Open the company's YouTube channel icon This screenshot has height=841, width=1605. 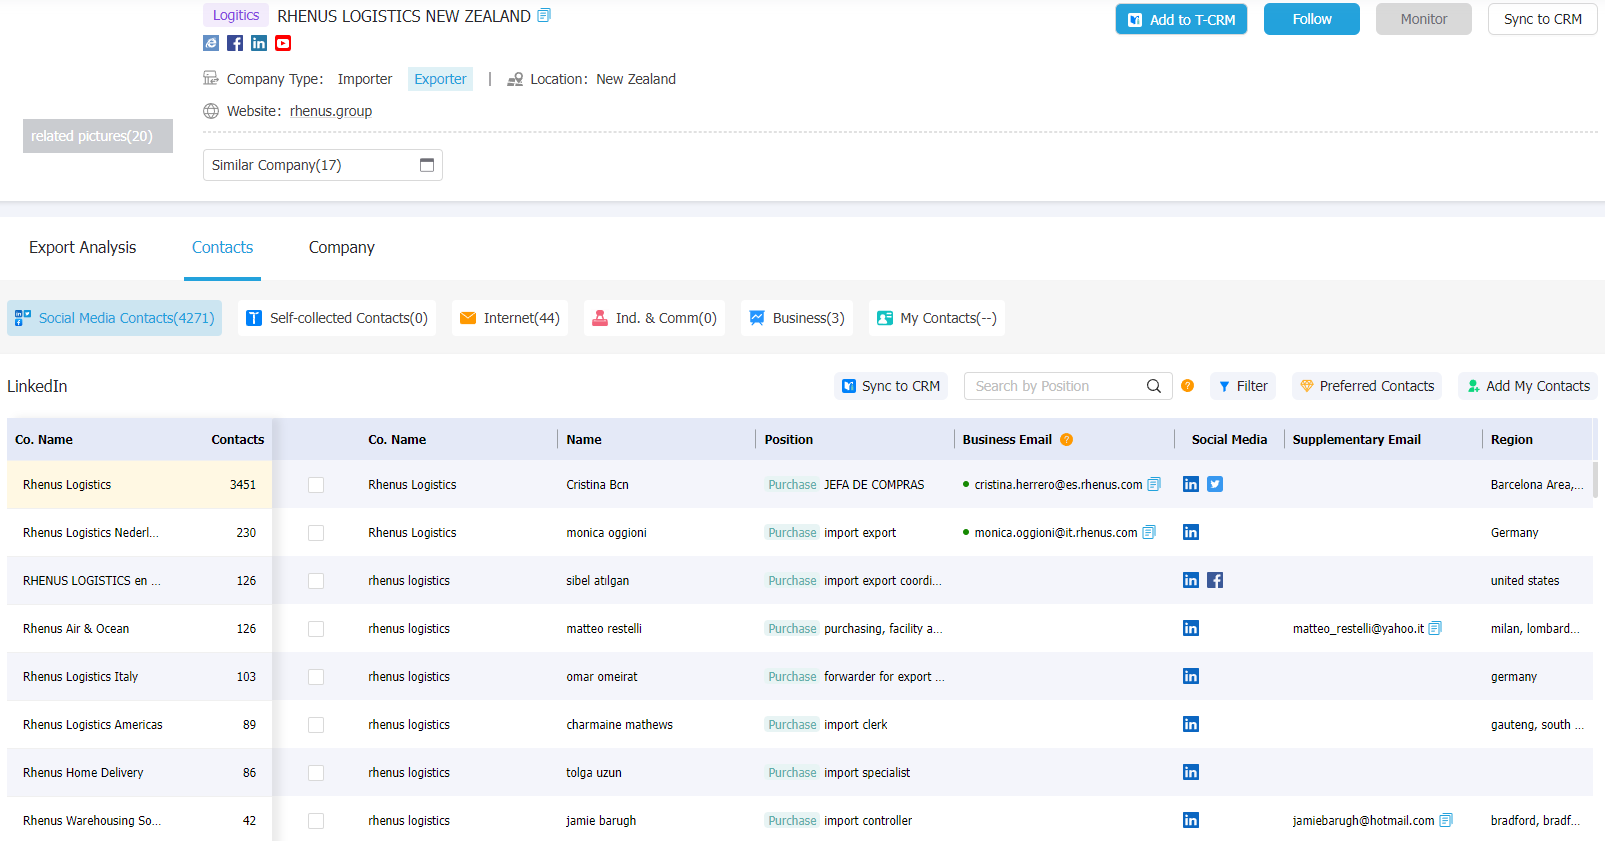[x=283, y=43]
